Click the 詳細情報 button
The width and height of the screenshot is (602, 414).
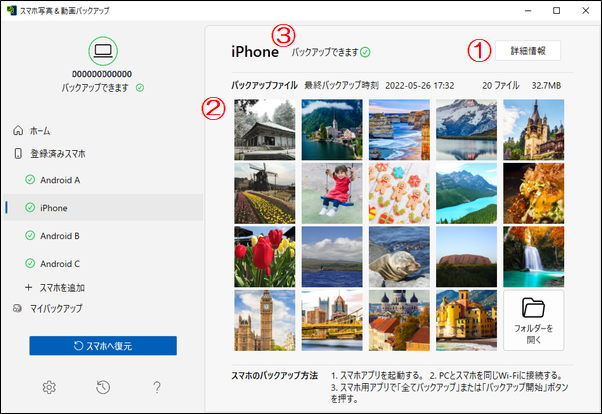pyautogui.click(x=528, y=51)
